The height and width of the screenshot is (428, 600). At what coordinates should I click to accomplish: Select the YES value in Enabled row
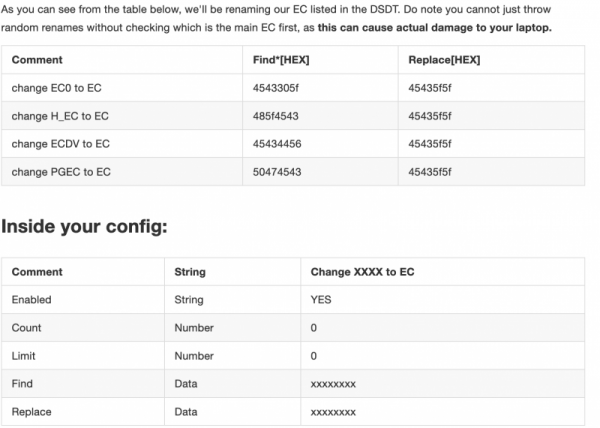(x=321, y=299)
